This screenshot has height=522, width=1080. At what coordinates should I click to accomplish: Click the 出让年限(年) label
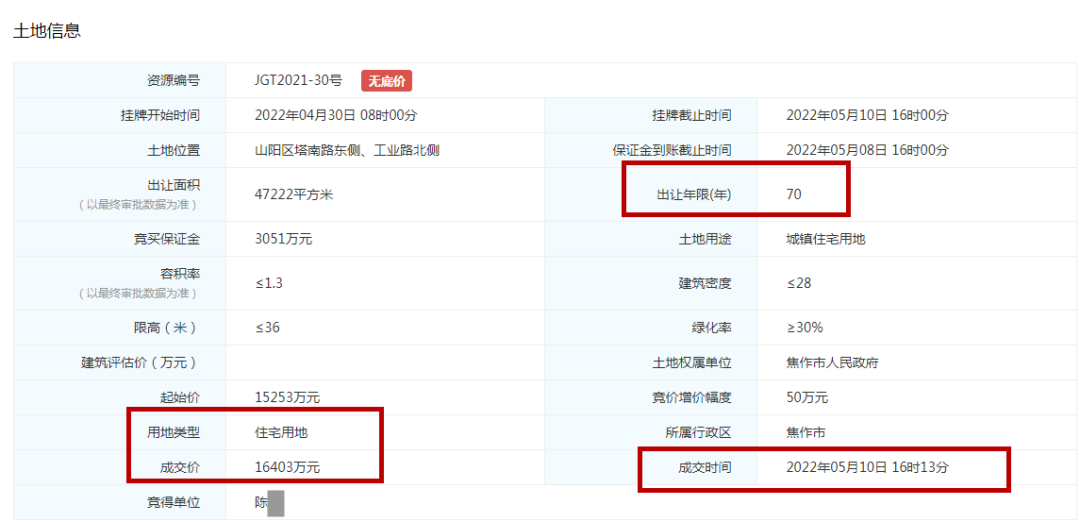[x=694, y=194]
